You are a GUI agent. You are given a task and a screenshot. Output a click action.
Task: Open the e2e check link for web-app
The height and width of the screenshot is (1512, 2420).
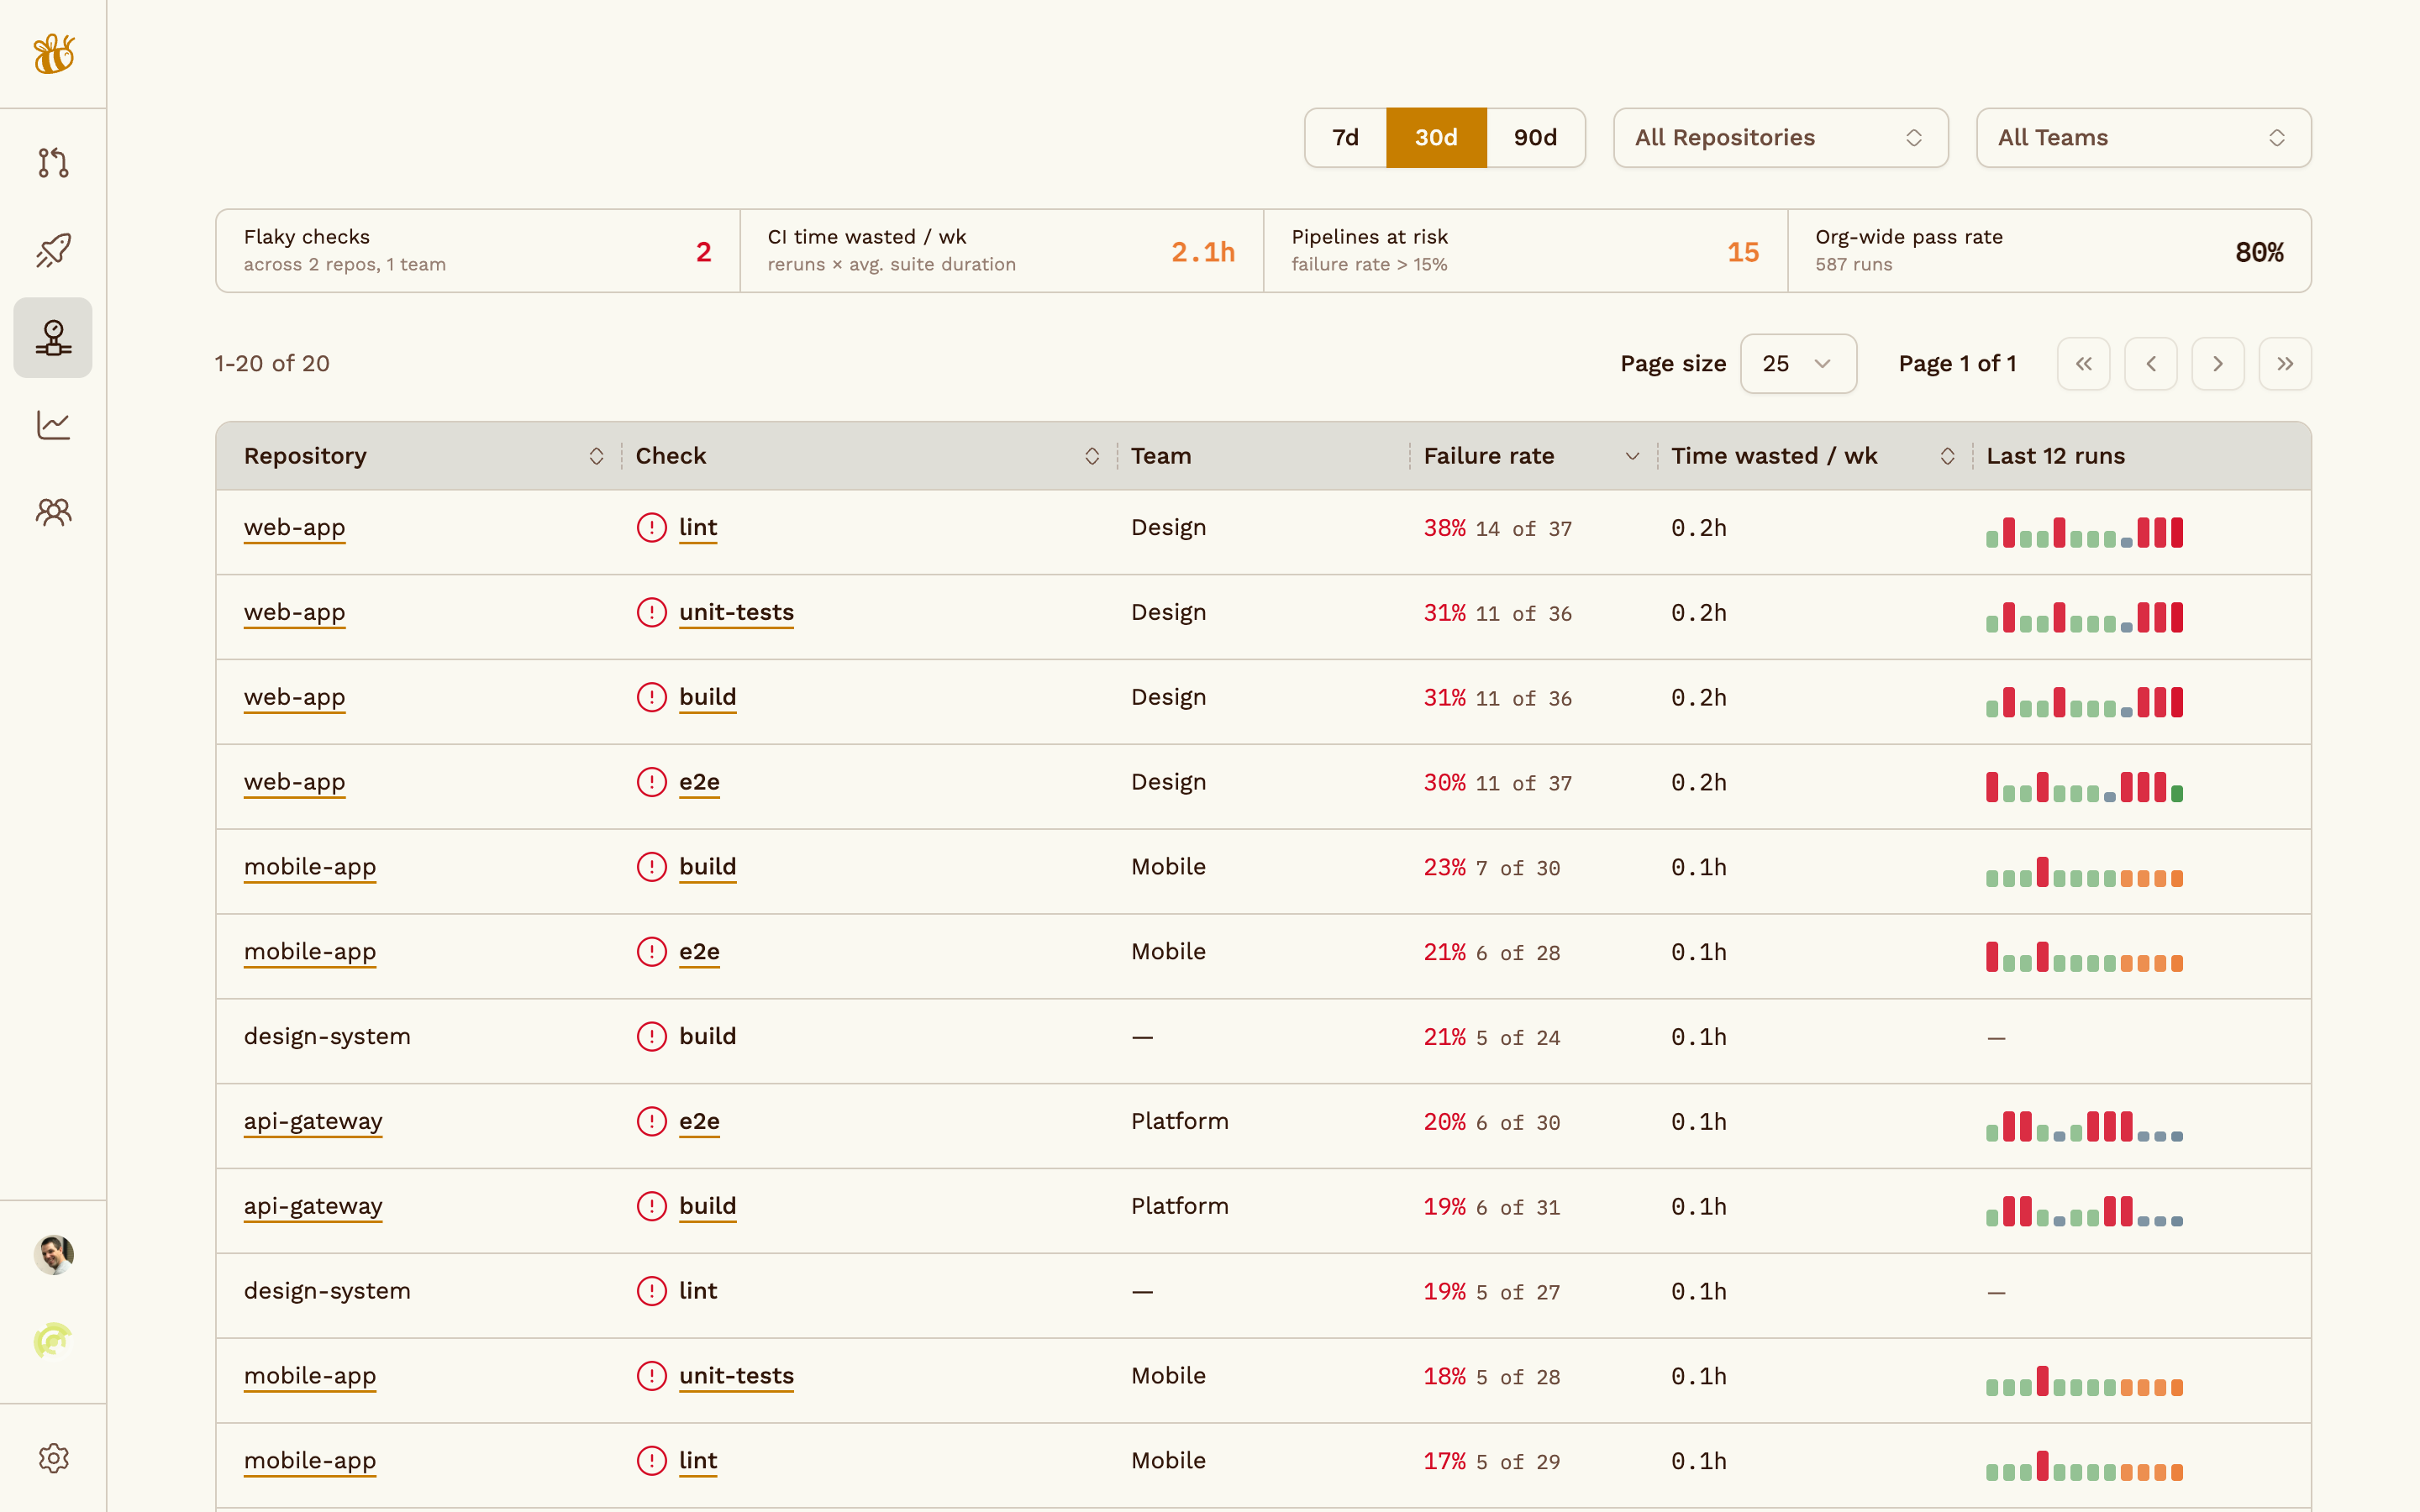(699, 782)
